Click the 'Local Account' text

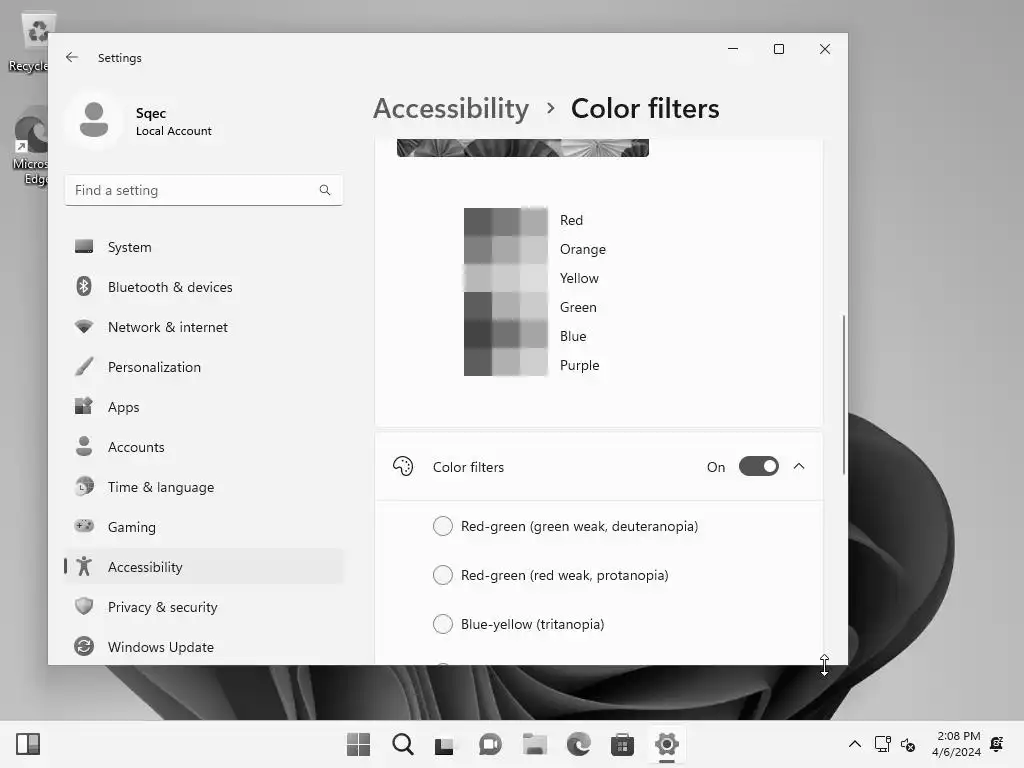(174, 131)
